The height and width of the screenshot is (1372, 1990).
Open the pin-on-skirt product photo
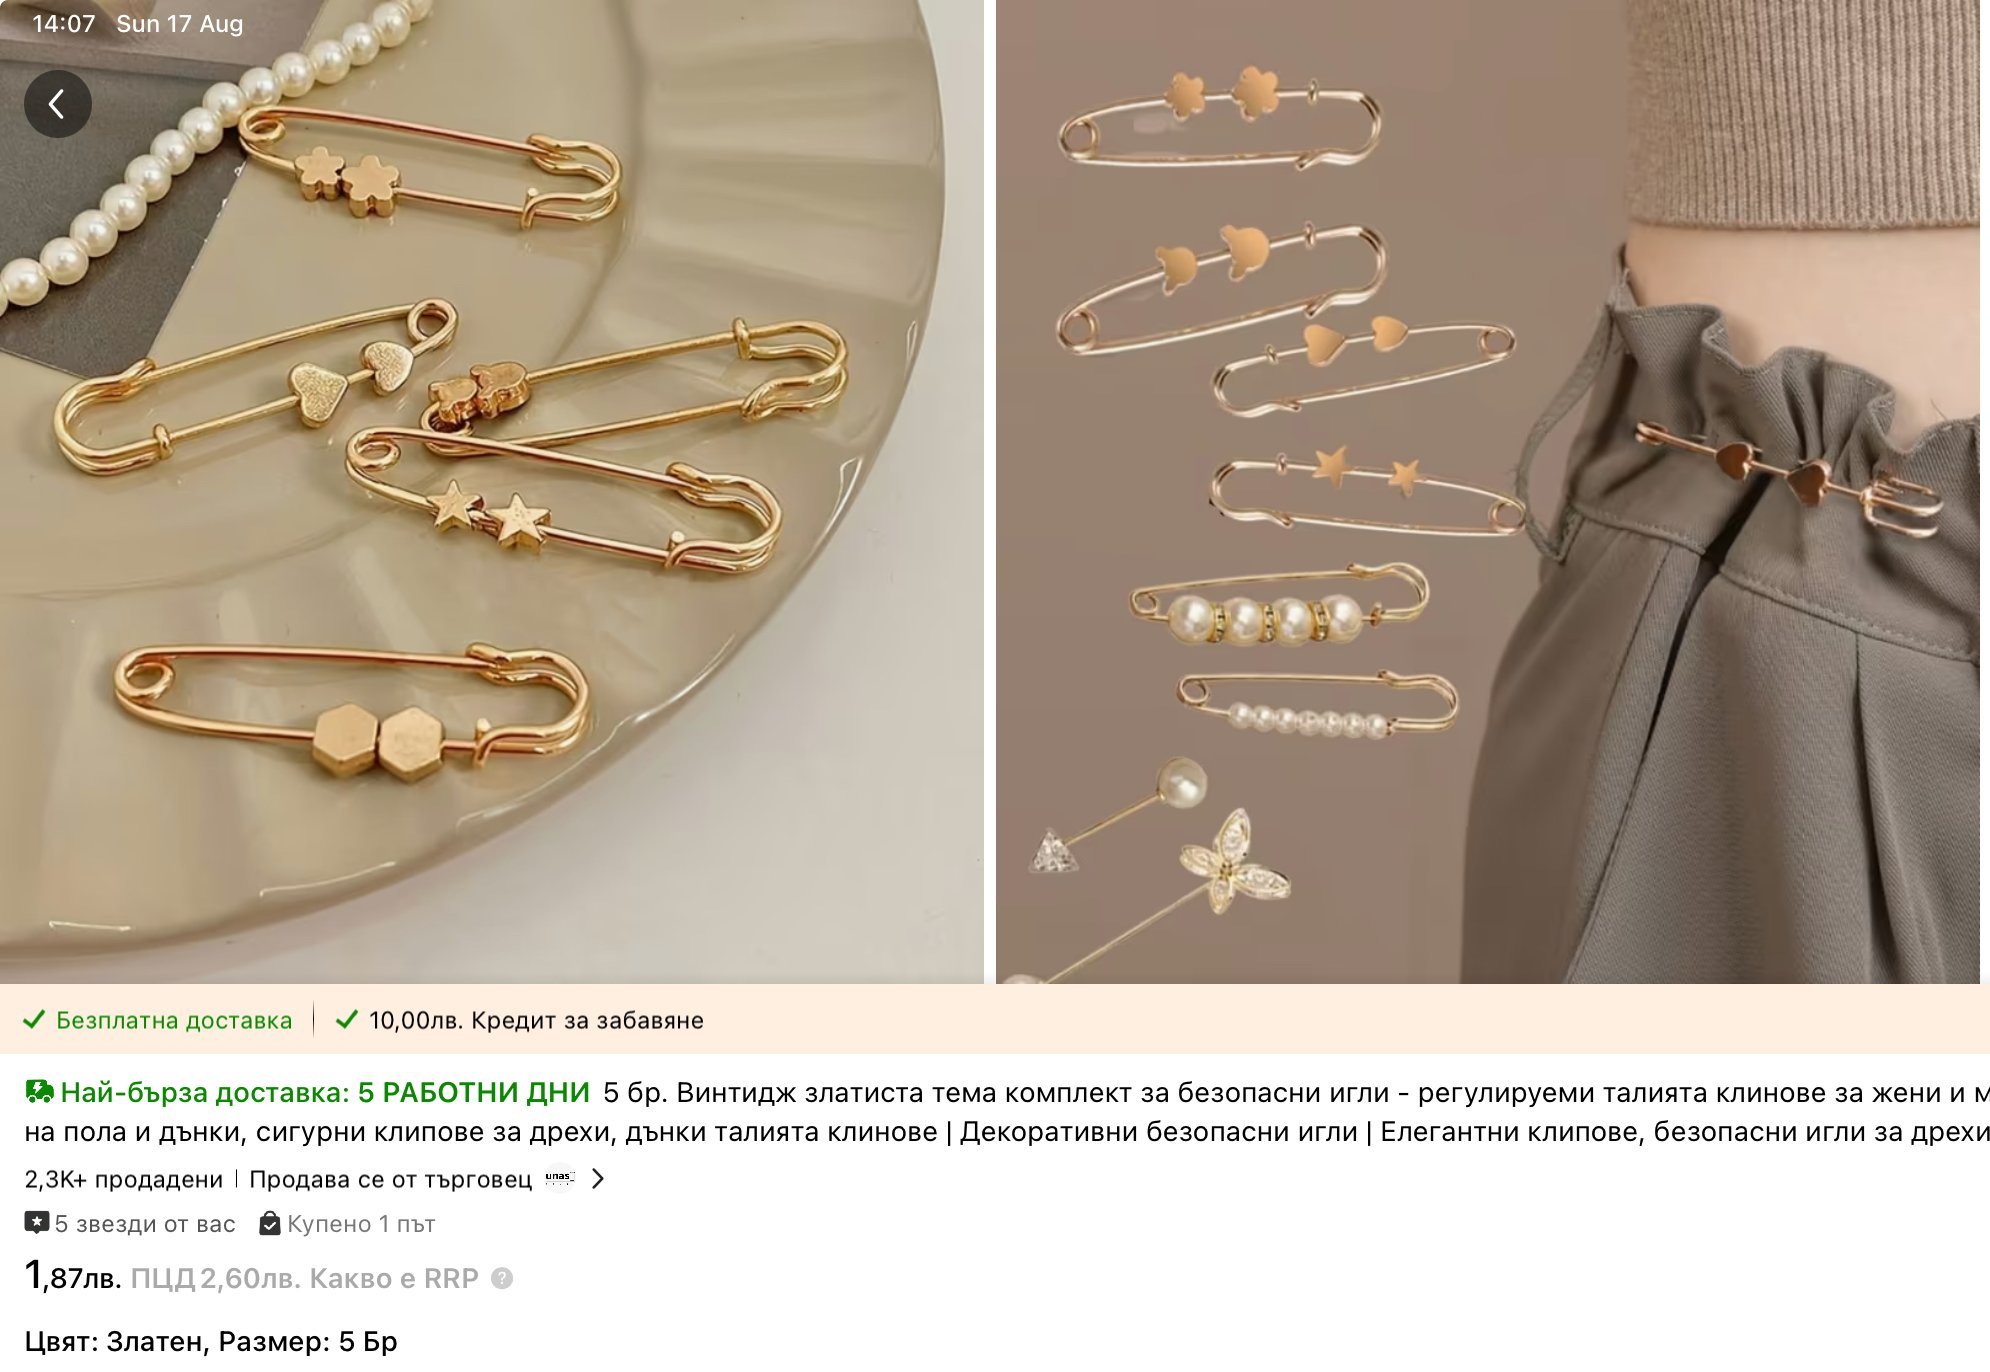[1488, 492]
